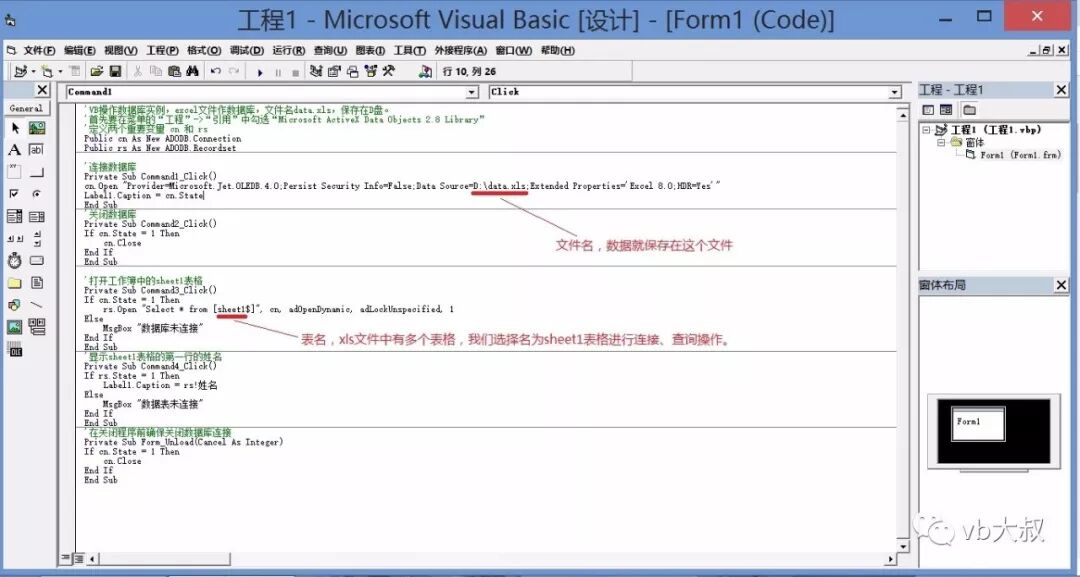Image resolution: width=1080 pixels, height=577 pixels.
Task: Open the Form Layout Window toolbar icon
Action: click(x=352, y=71)
